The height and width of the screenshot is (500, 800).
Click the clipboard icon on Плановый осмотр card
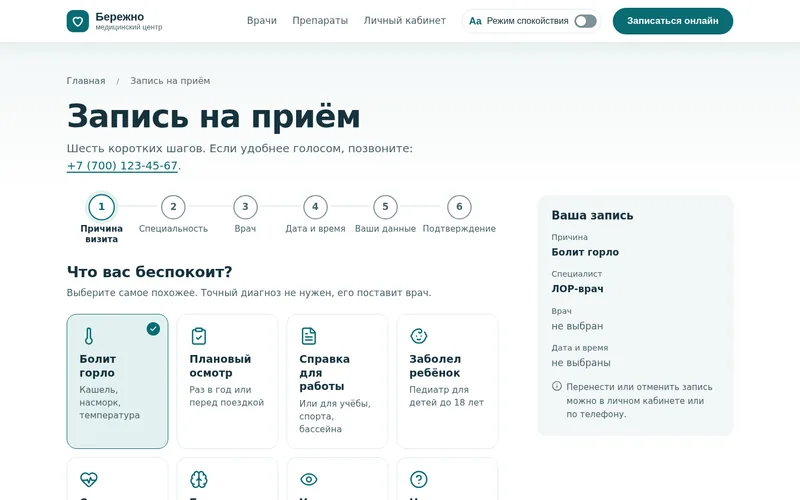[198, 336]
